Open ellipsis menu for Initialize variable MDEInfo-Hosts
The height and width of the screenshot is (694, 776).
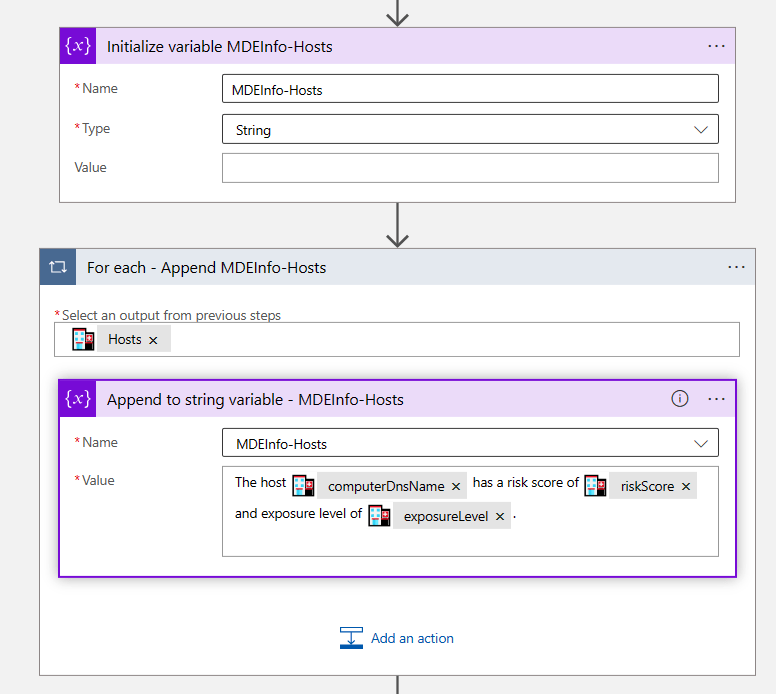[716, 46]
